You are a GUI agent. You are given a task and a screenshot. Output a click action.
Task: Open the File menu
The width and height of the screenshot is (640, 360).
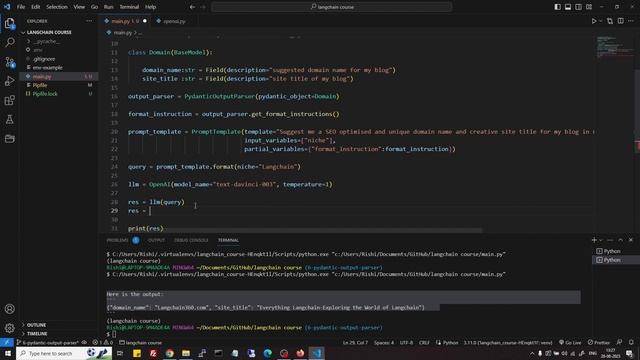[x=21, y=7]
